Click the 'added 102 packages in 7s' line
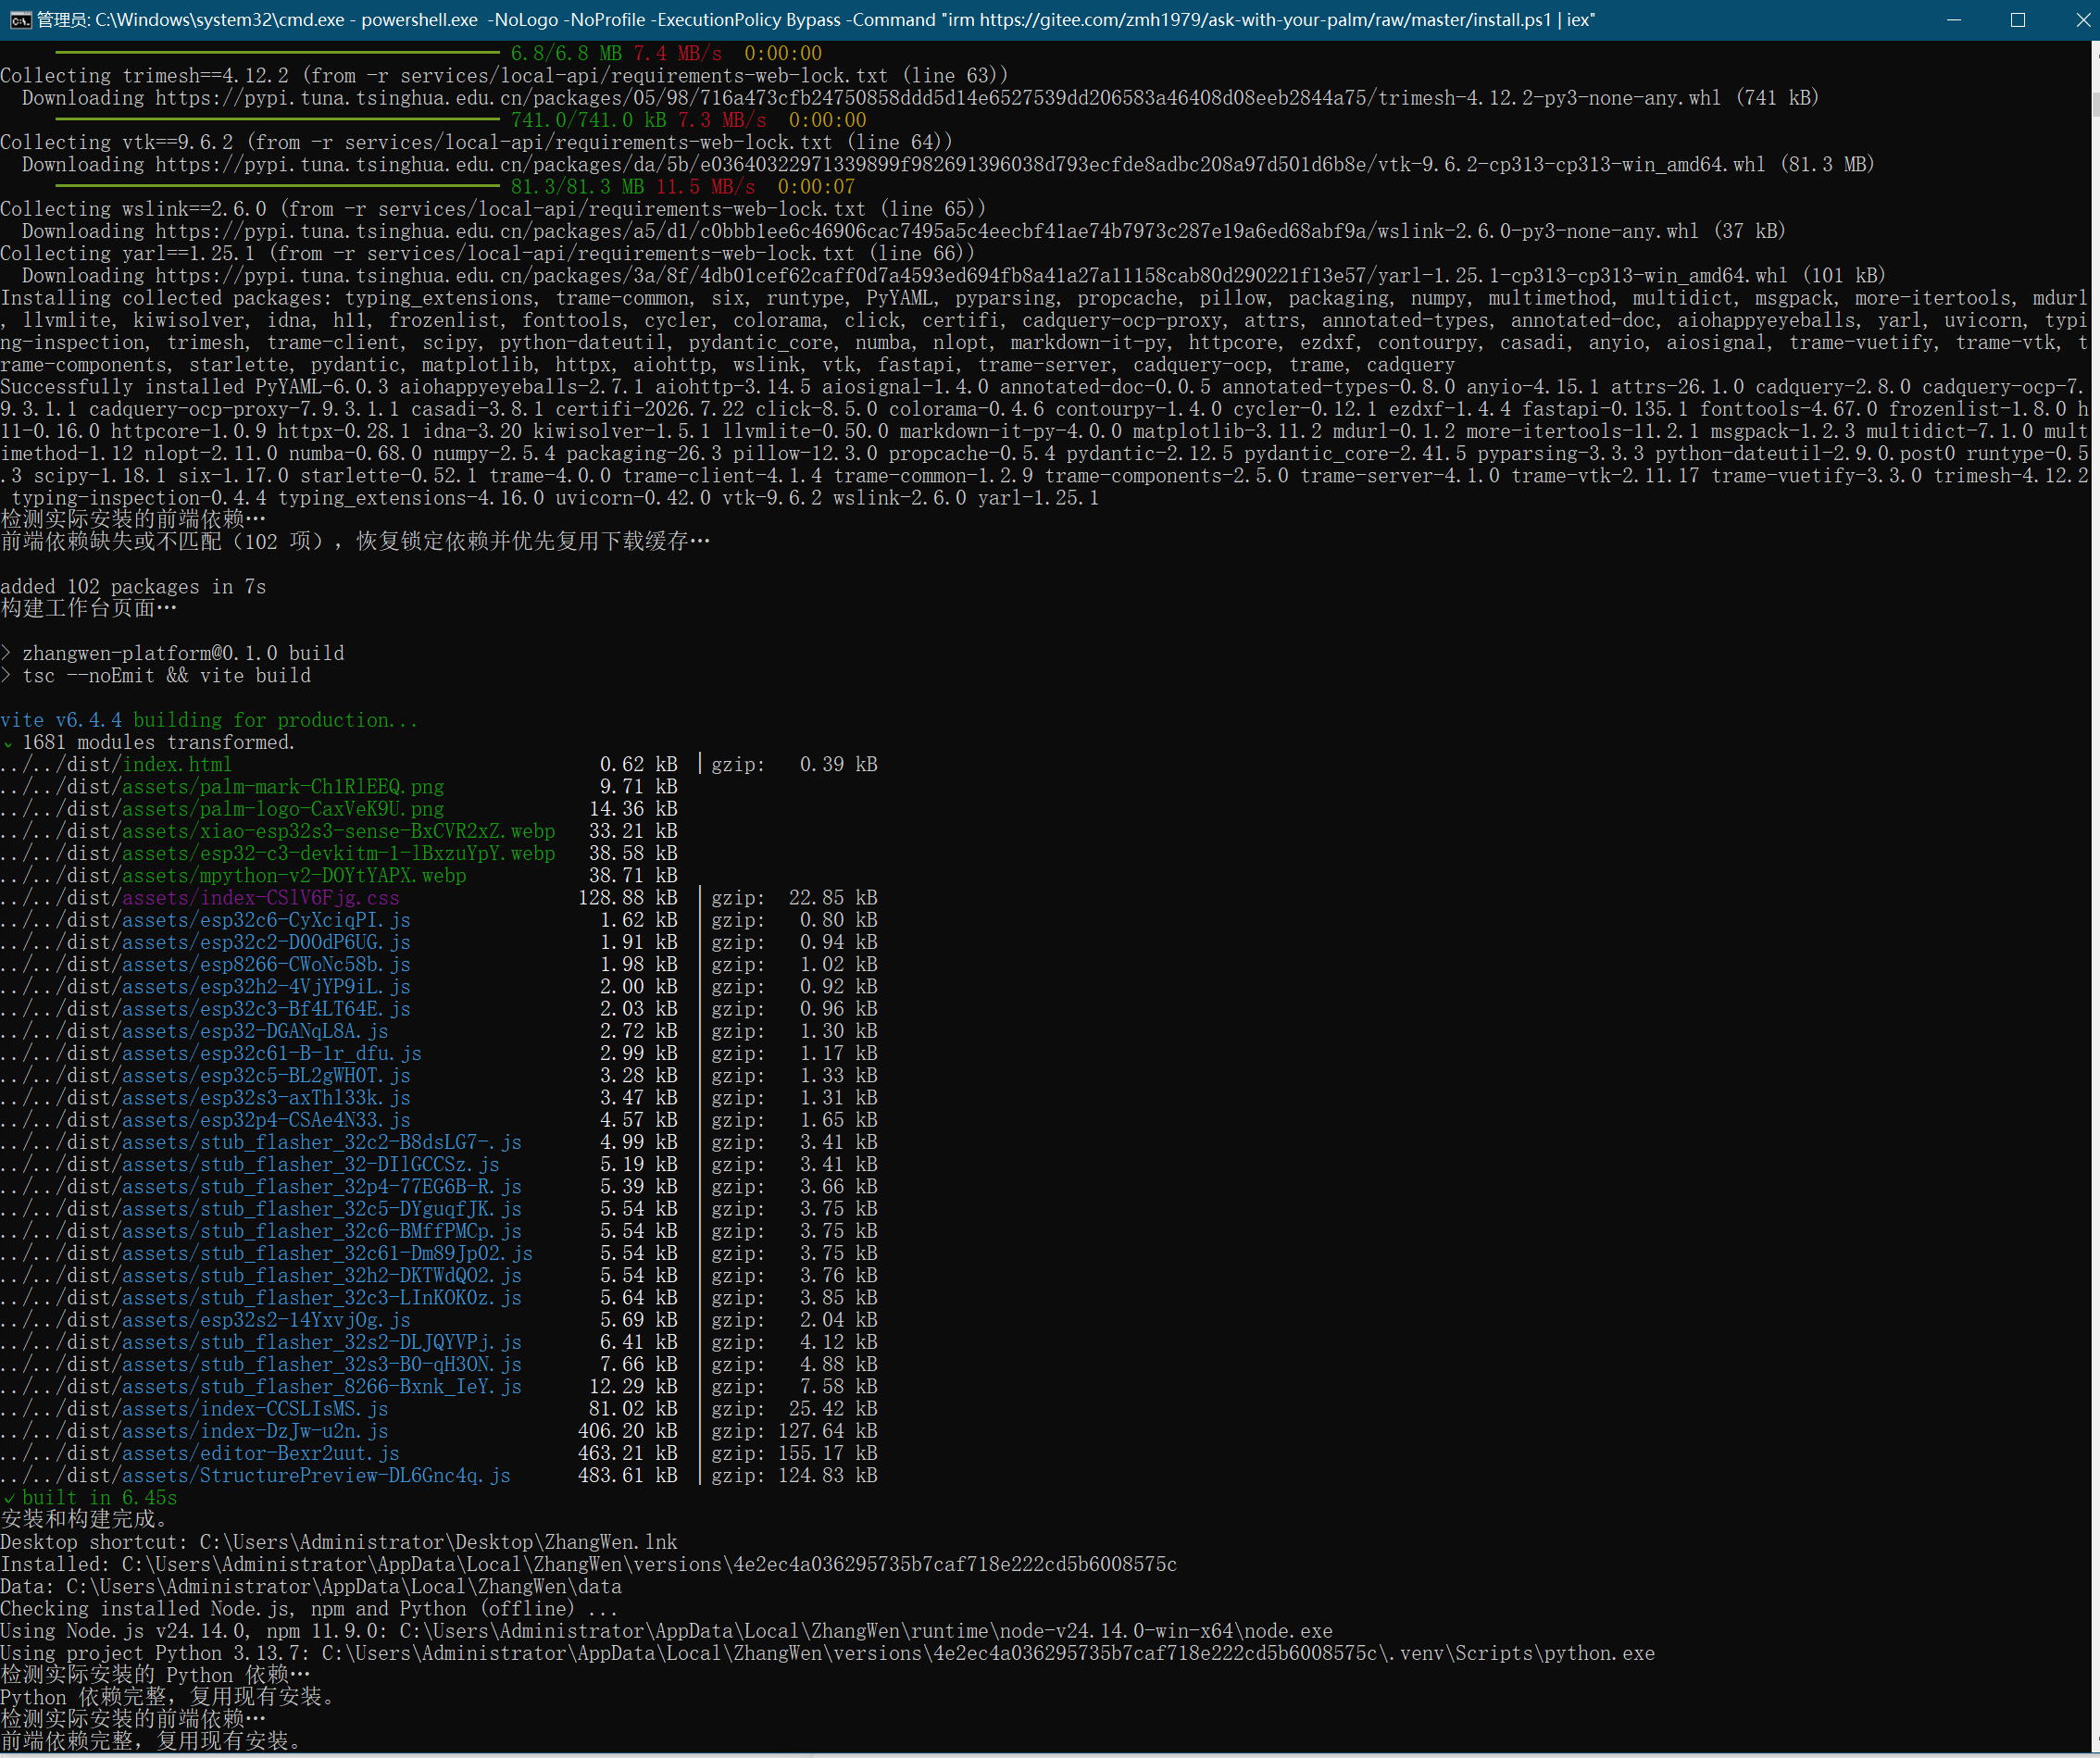This screenshot has height=1758, width=2100. [133, 587]
